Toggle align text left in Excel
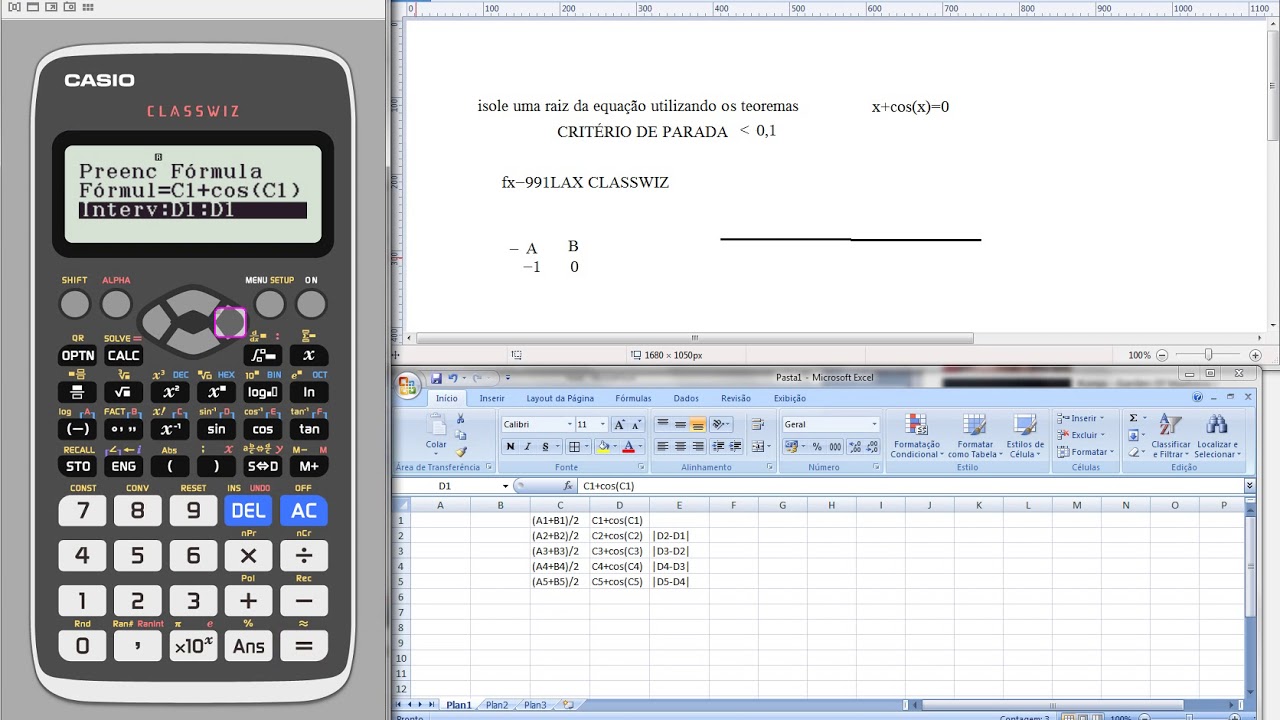 point(663,446)
